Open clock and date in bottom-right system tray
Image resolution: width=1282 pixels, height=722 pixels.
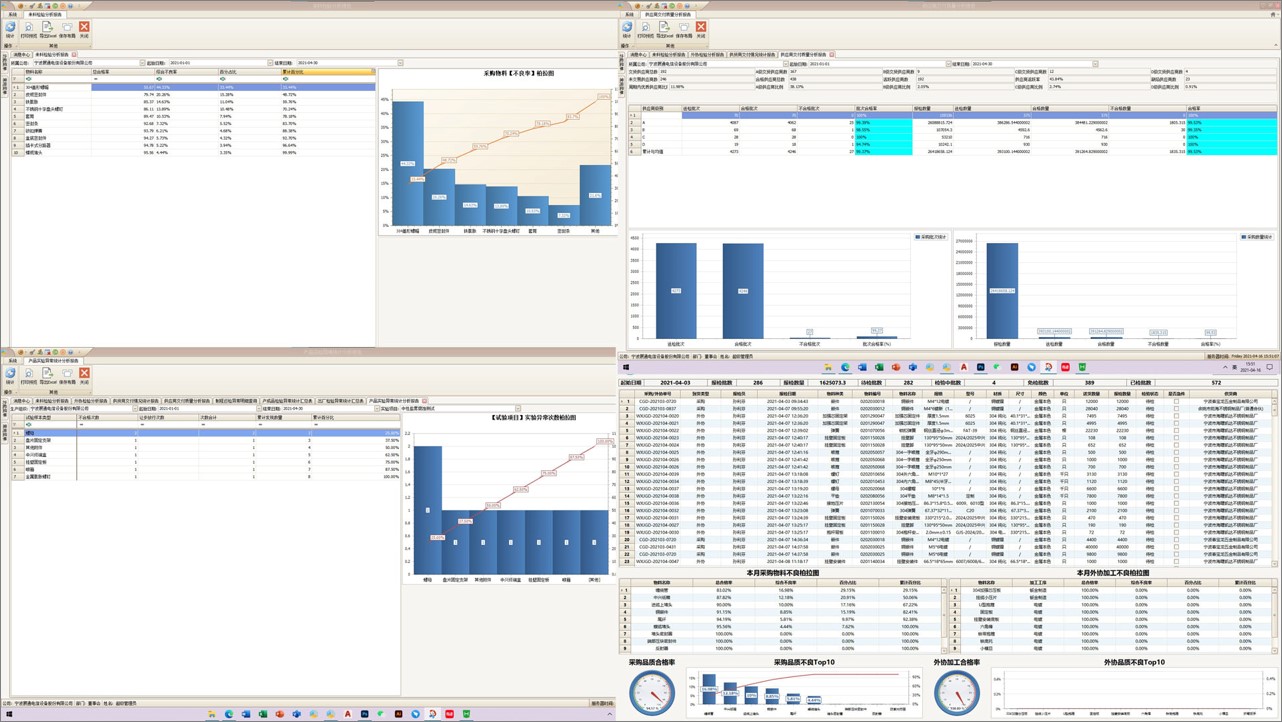point(1251,368)
